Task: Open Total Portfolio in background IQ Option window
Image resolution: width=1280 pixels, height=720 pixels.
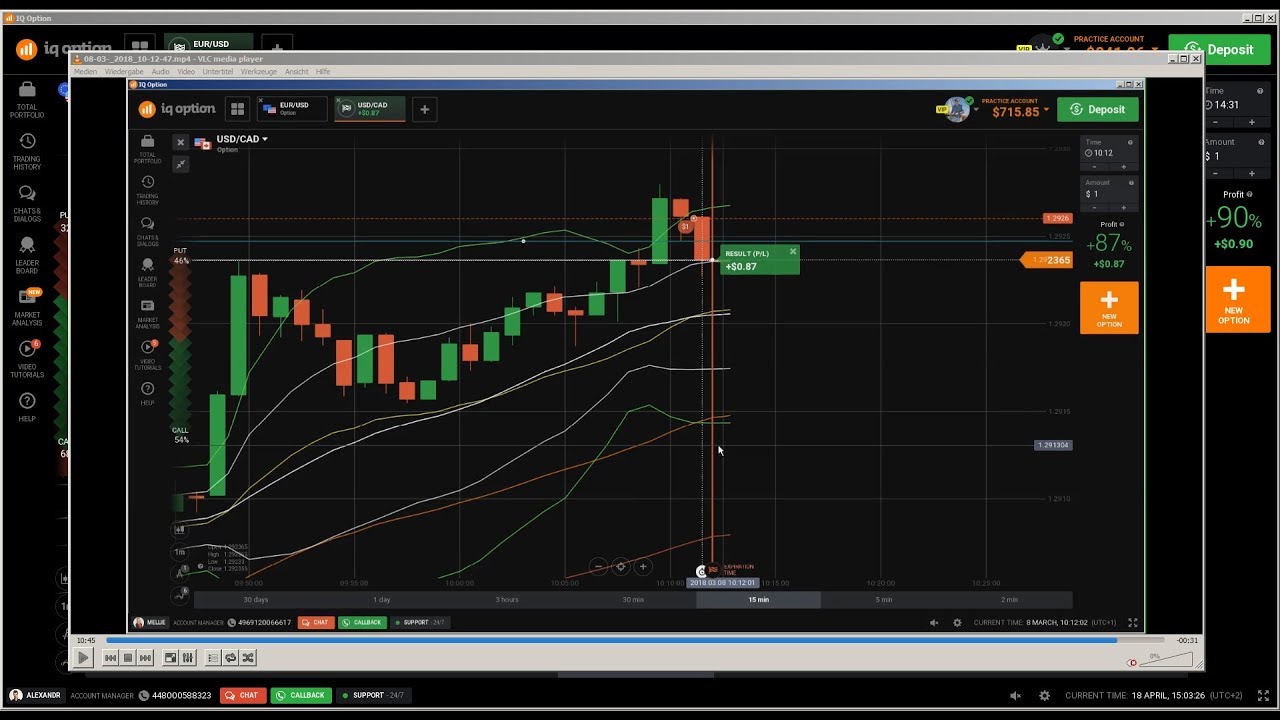Action: pos(27,101)
